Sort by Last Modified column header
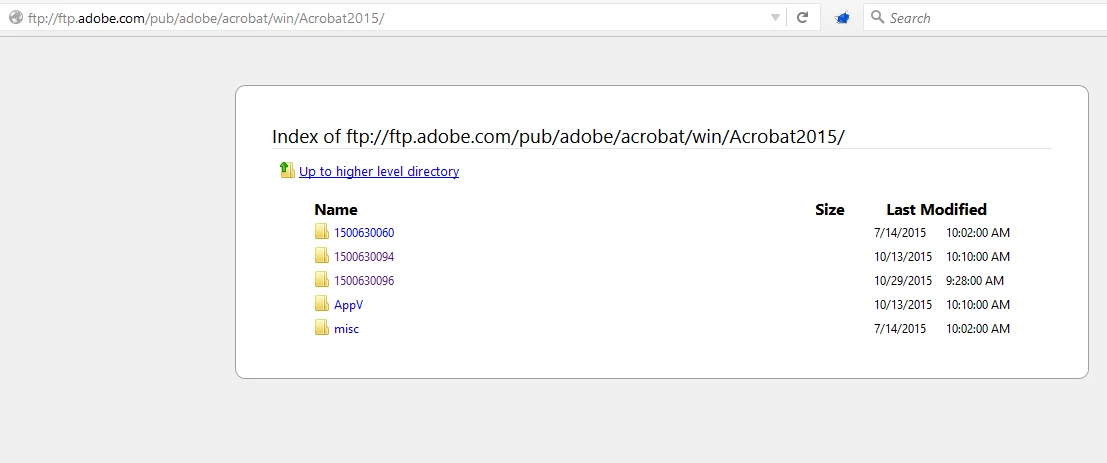This screenshot has height=463, width=1107. tap(936, 210)
